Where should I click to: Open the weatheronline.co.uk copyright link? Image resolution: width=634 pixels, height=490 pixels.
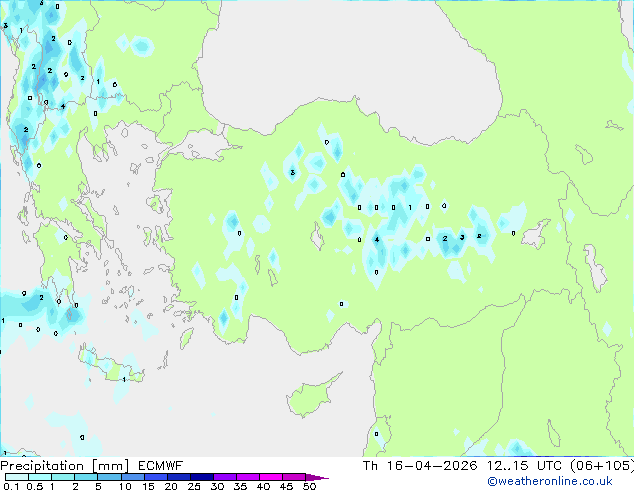pyautogui.click(x=550, y=481)
